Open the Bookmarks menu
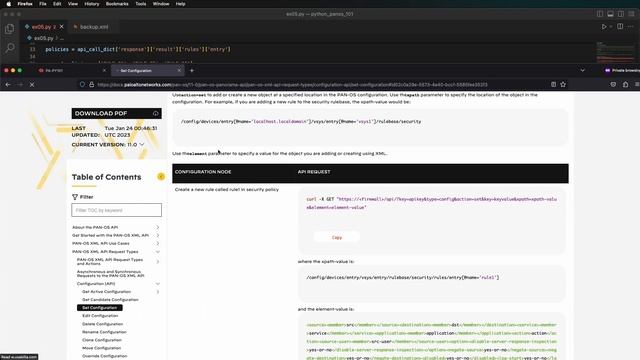Screen dimensions: 640x360 click(x=117, y=4)
